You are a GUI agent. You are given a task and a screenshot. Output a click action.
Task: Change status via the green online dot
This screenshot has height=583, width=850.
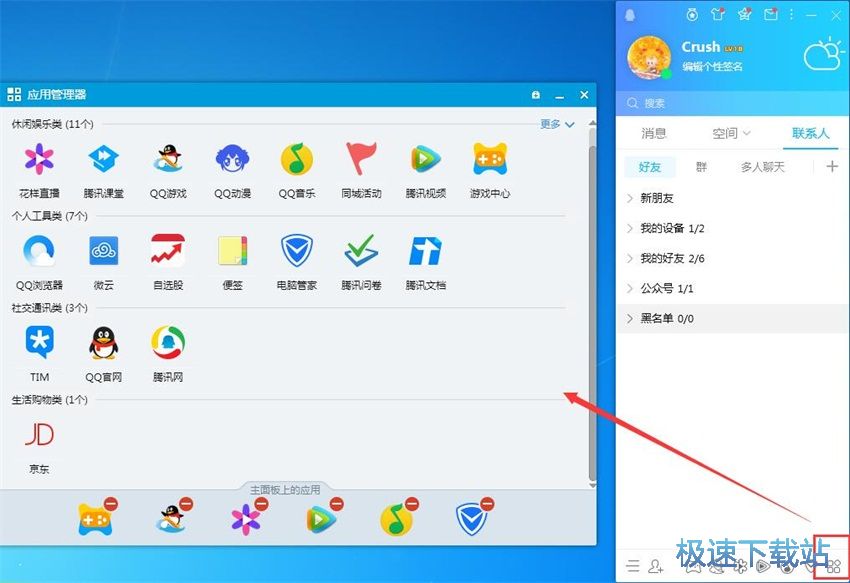coord(667,74)
